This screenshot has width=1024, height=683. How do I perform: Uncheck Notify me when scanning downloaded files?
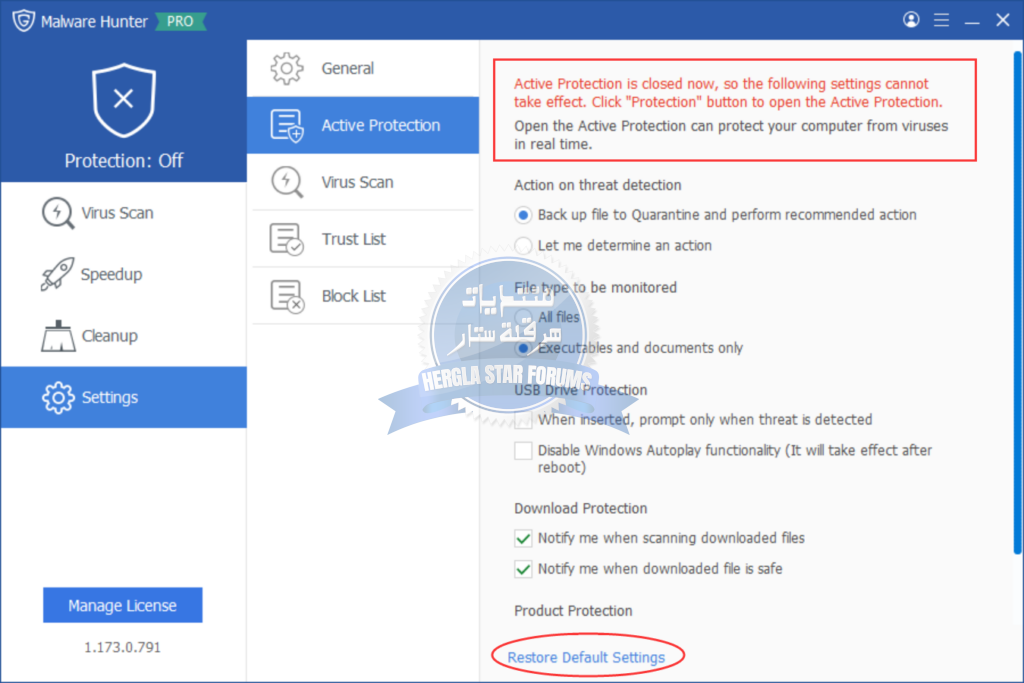(x=523, y=539)
